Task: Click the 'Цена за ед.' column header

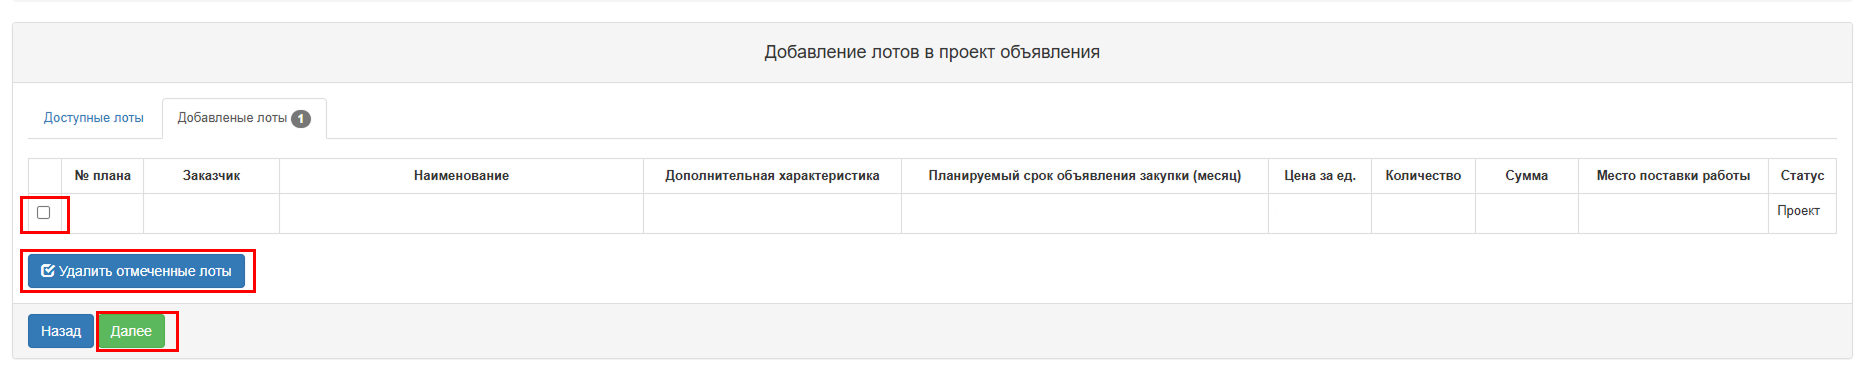Action: tap(1320, 176)
